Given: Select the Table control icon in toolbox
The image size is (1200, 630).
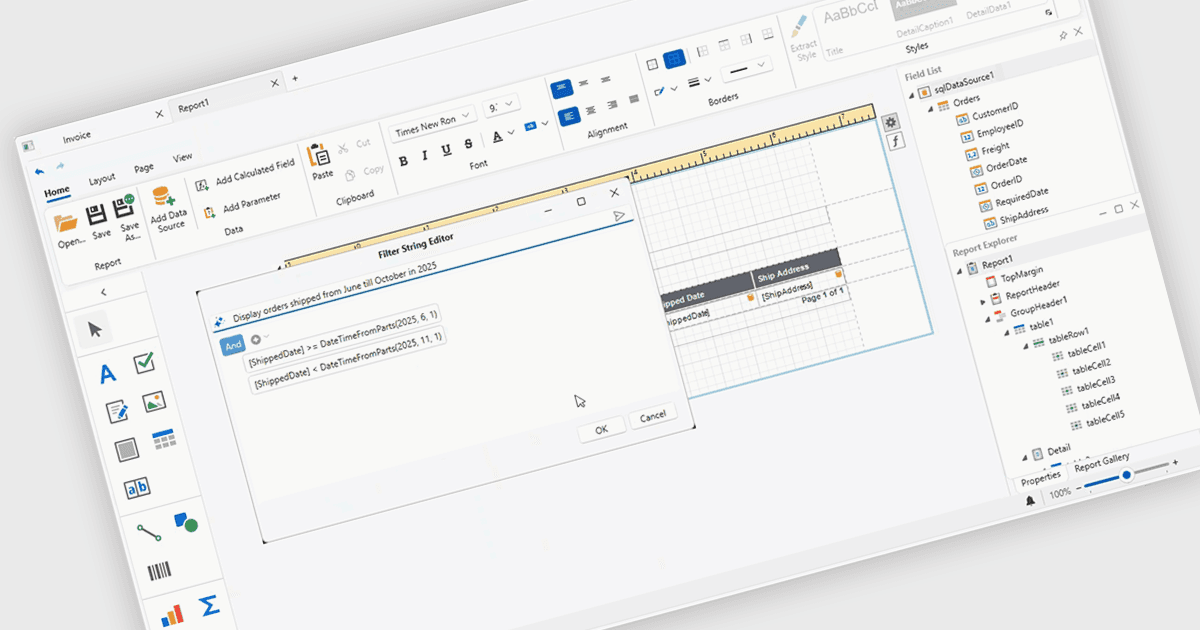Looking at the screenshot, I should pos(164,439).
